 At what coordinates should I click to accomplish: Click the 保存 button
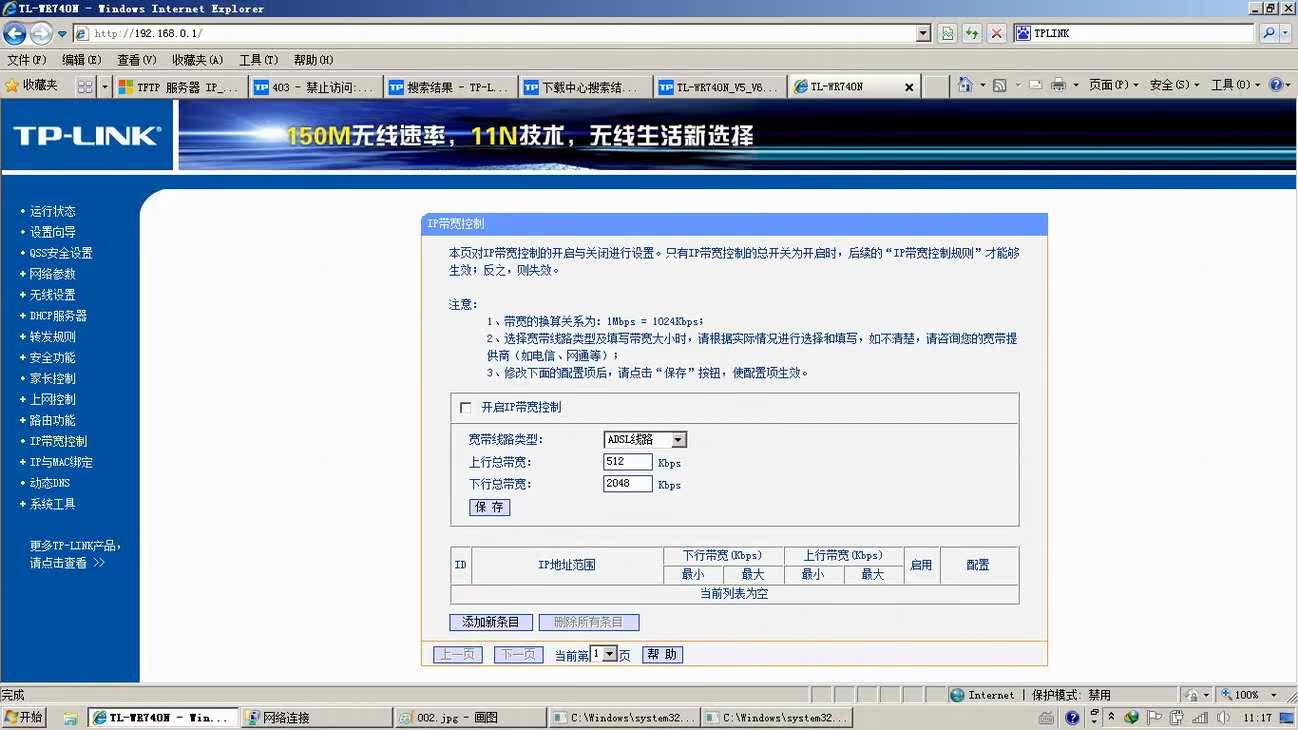click(x=489, y=507)
